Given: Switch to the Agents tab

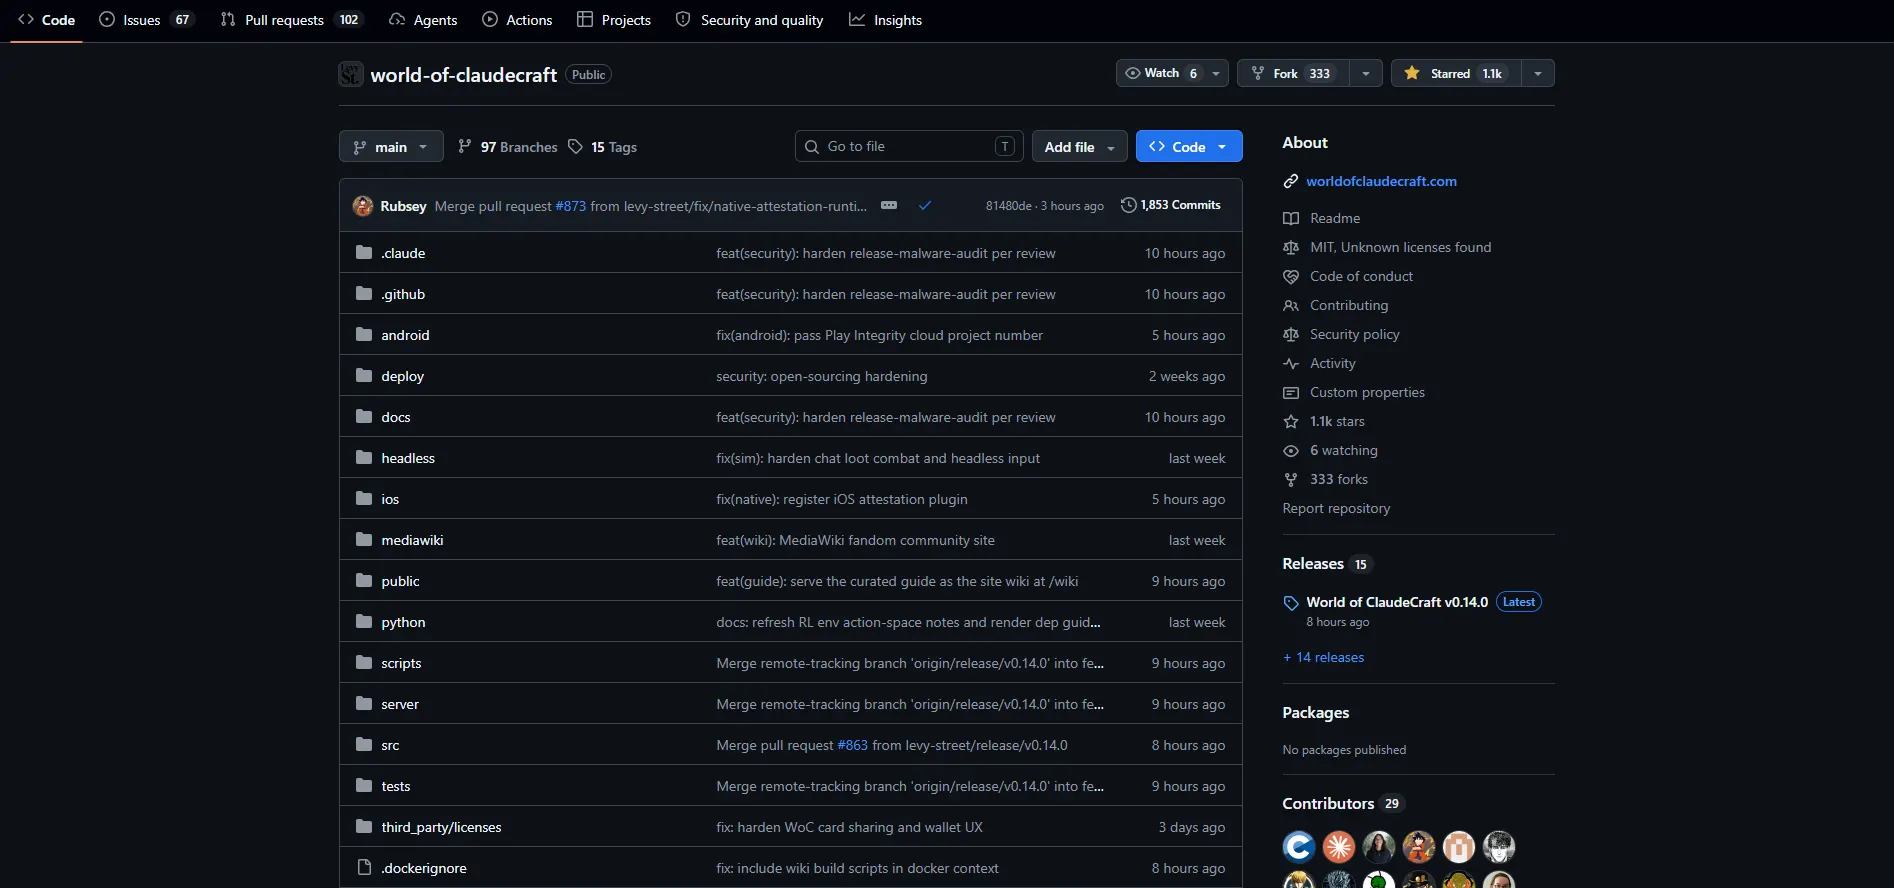Looking at the screenshot, I should (423, 20).
